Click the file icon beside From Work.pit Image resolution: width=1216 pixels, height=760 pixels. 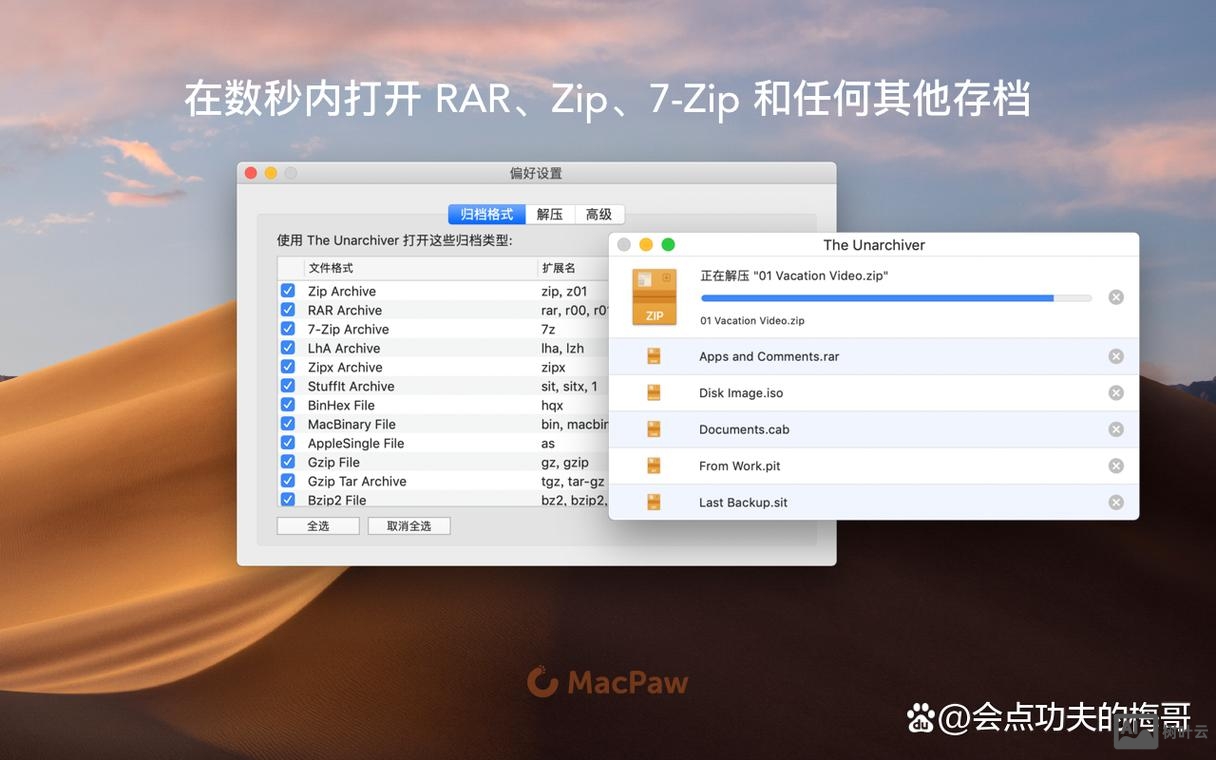(x=653, y=465)
